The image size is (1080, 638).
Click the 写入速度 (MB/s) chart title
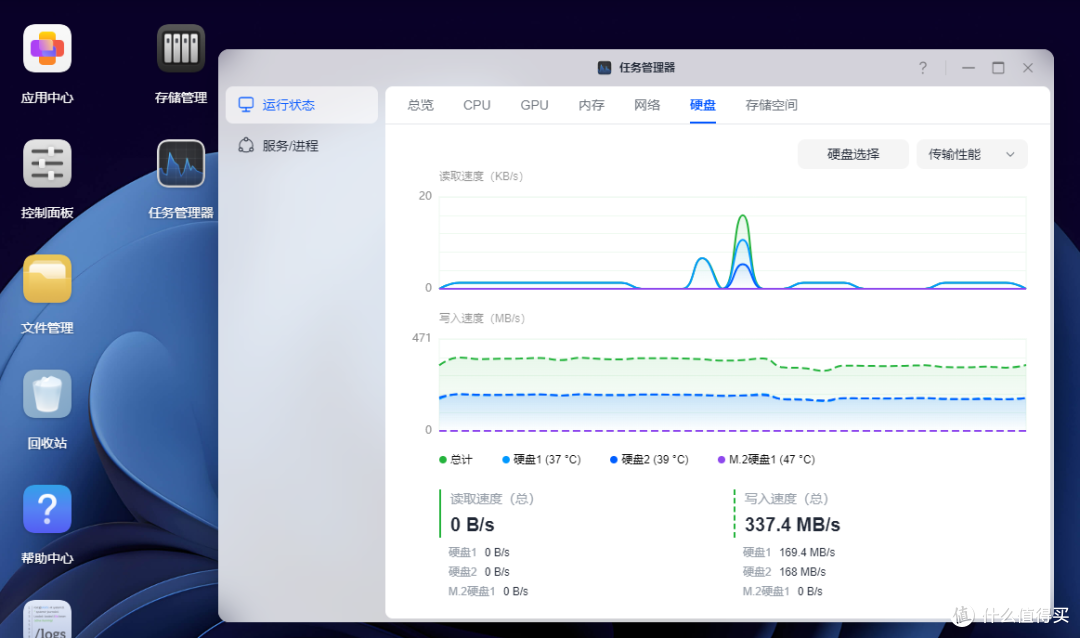[482, 318]
